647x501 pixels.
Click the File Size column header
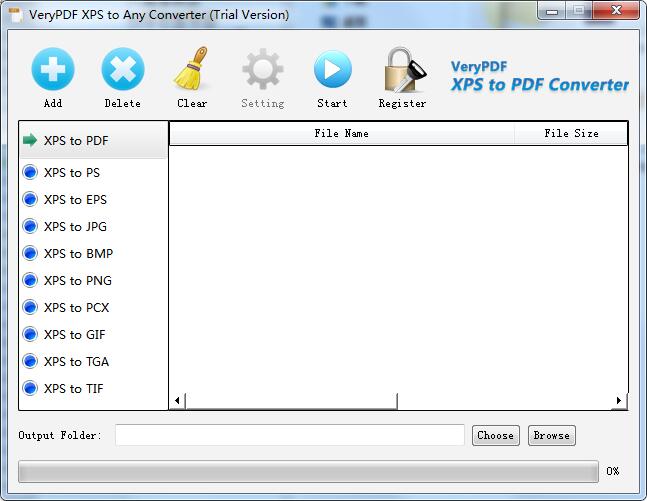570,134
